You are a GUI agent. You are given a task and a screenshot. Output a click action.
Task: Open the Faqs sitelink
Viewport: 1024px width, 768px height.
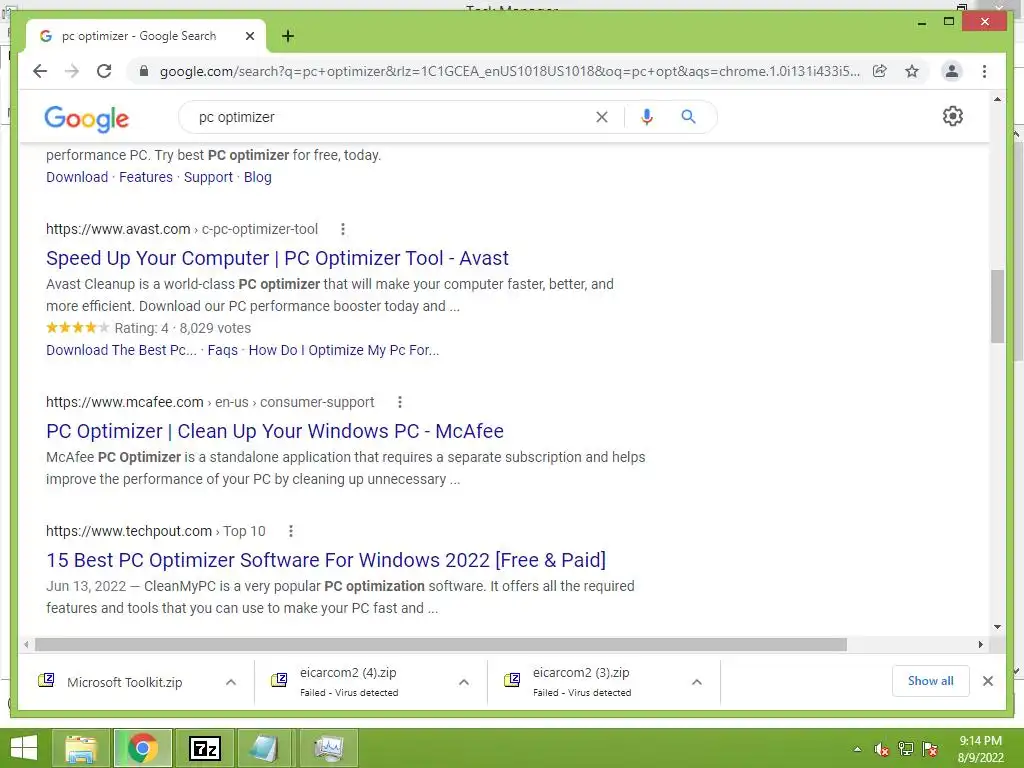pos(223,350)
